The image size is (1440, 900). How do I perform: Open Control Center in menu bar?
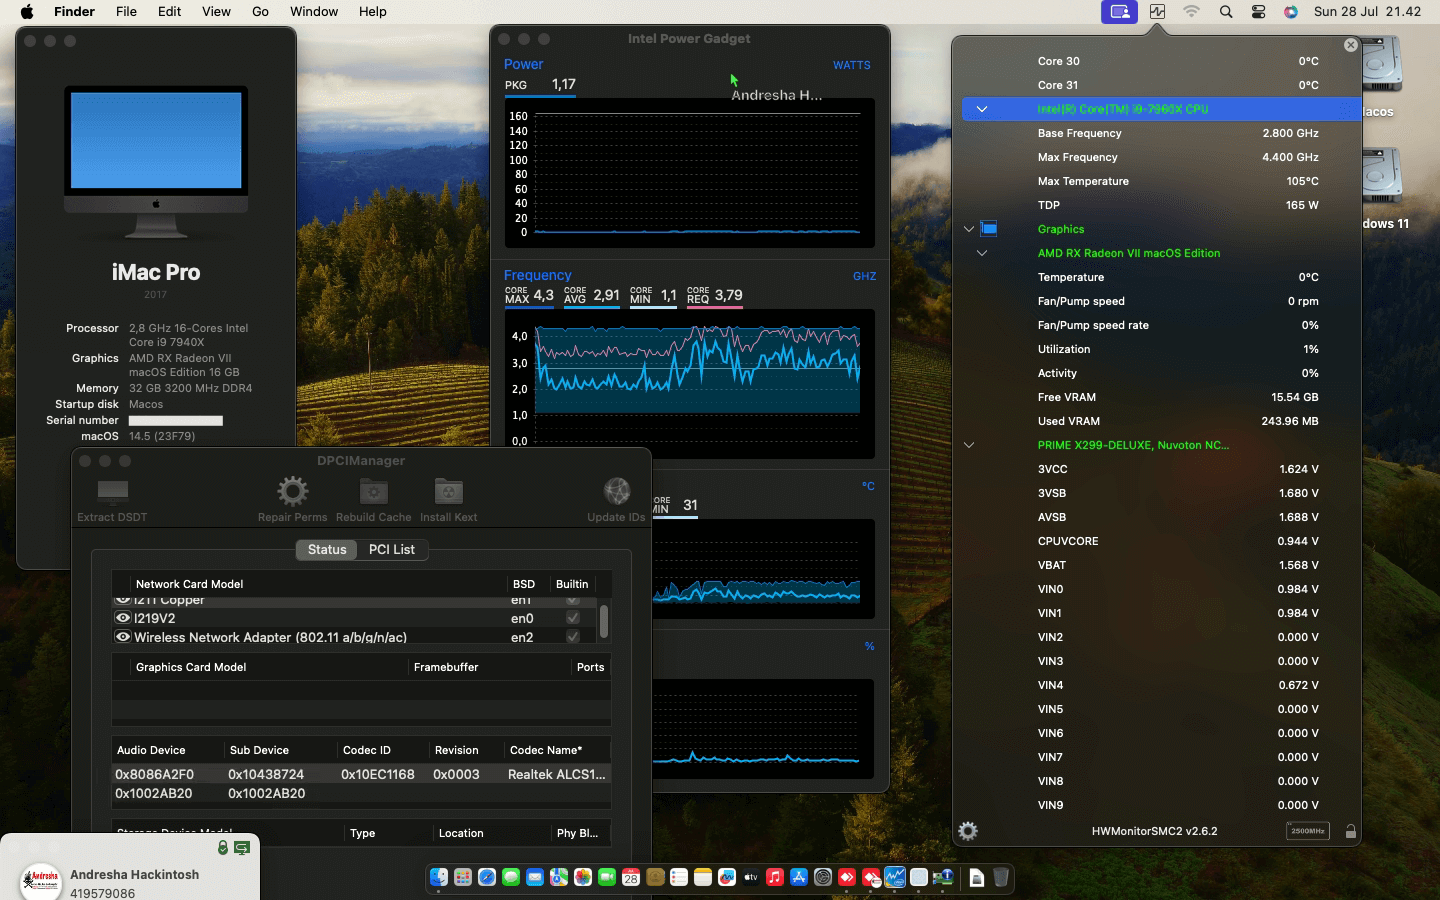[x=1259, y=12]
